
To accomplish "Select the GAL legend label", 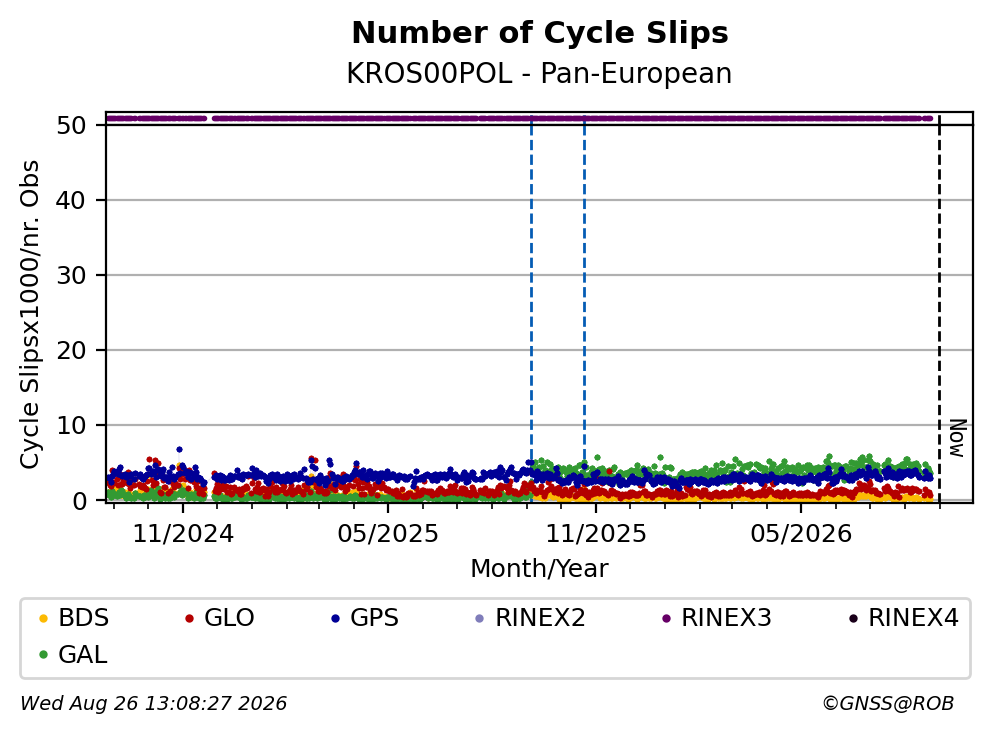I will coord(83,655).
